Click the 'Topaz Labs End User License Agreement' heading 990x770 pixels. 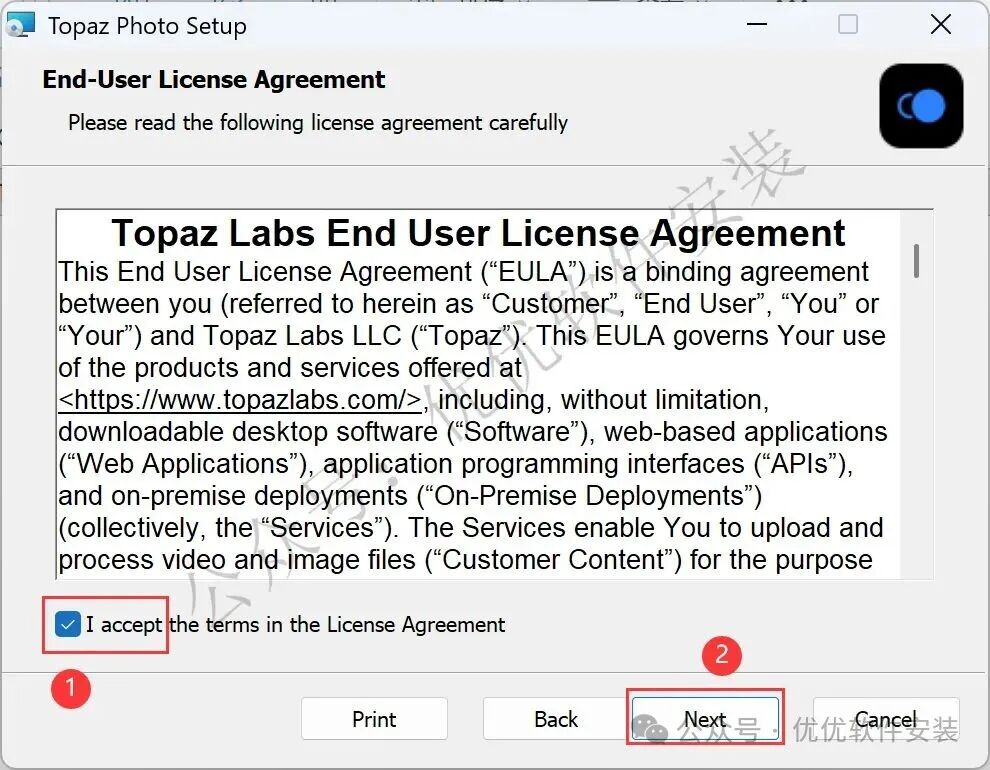pyautogui.click(x=478, y=233)
